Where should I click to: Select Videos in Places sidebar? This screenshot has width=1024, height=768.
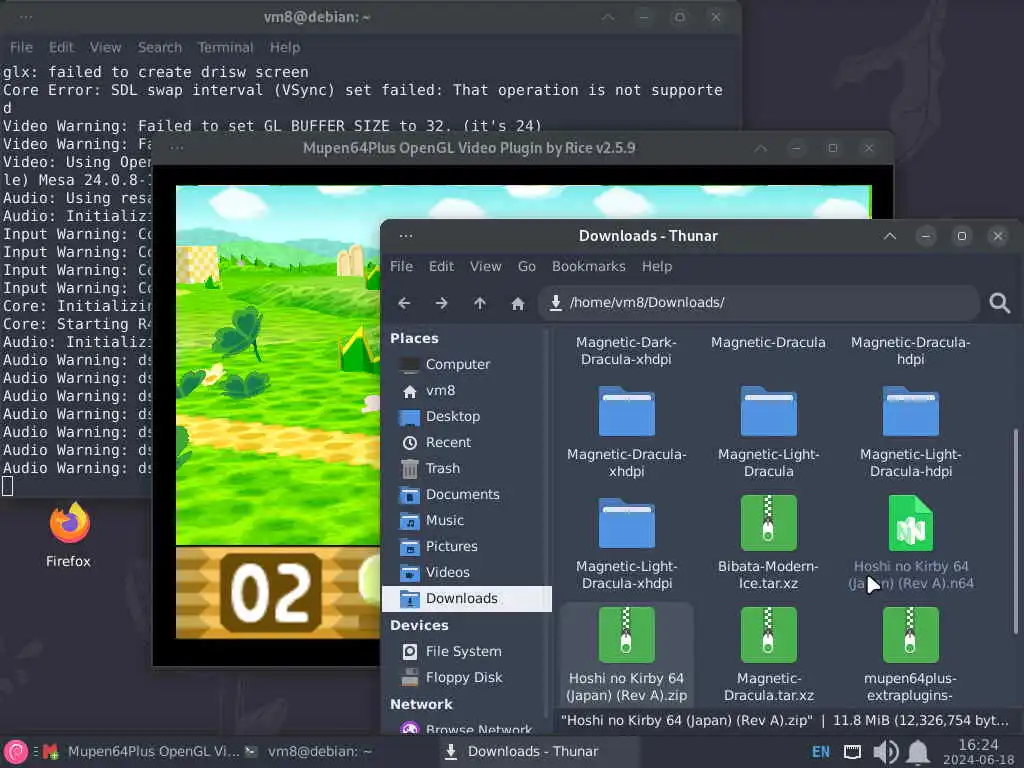466,573
